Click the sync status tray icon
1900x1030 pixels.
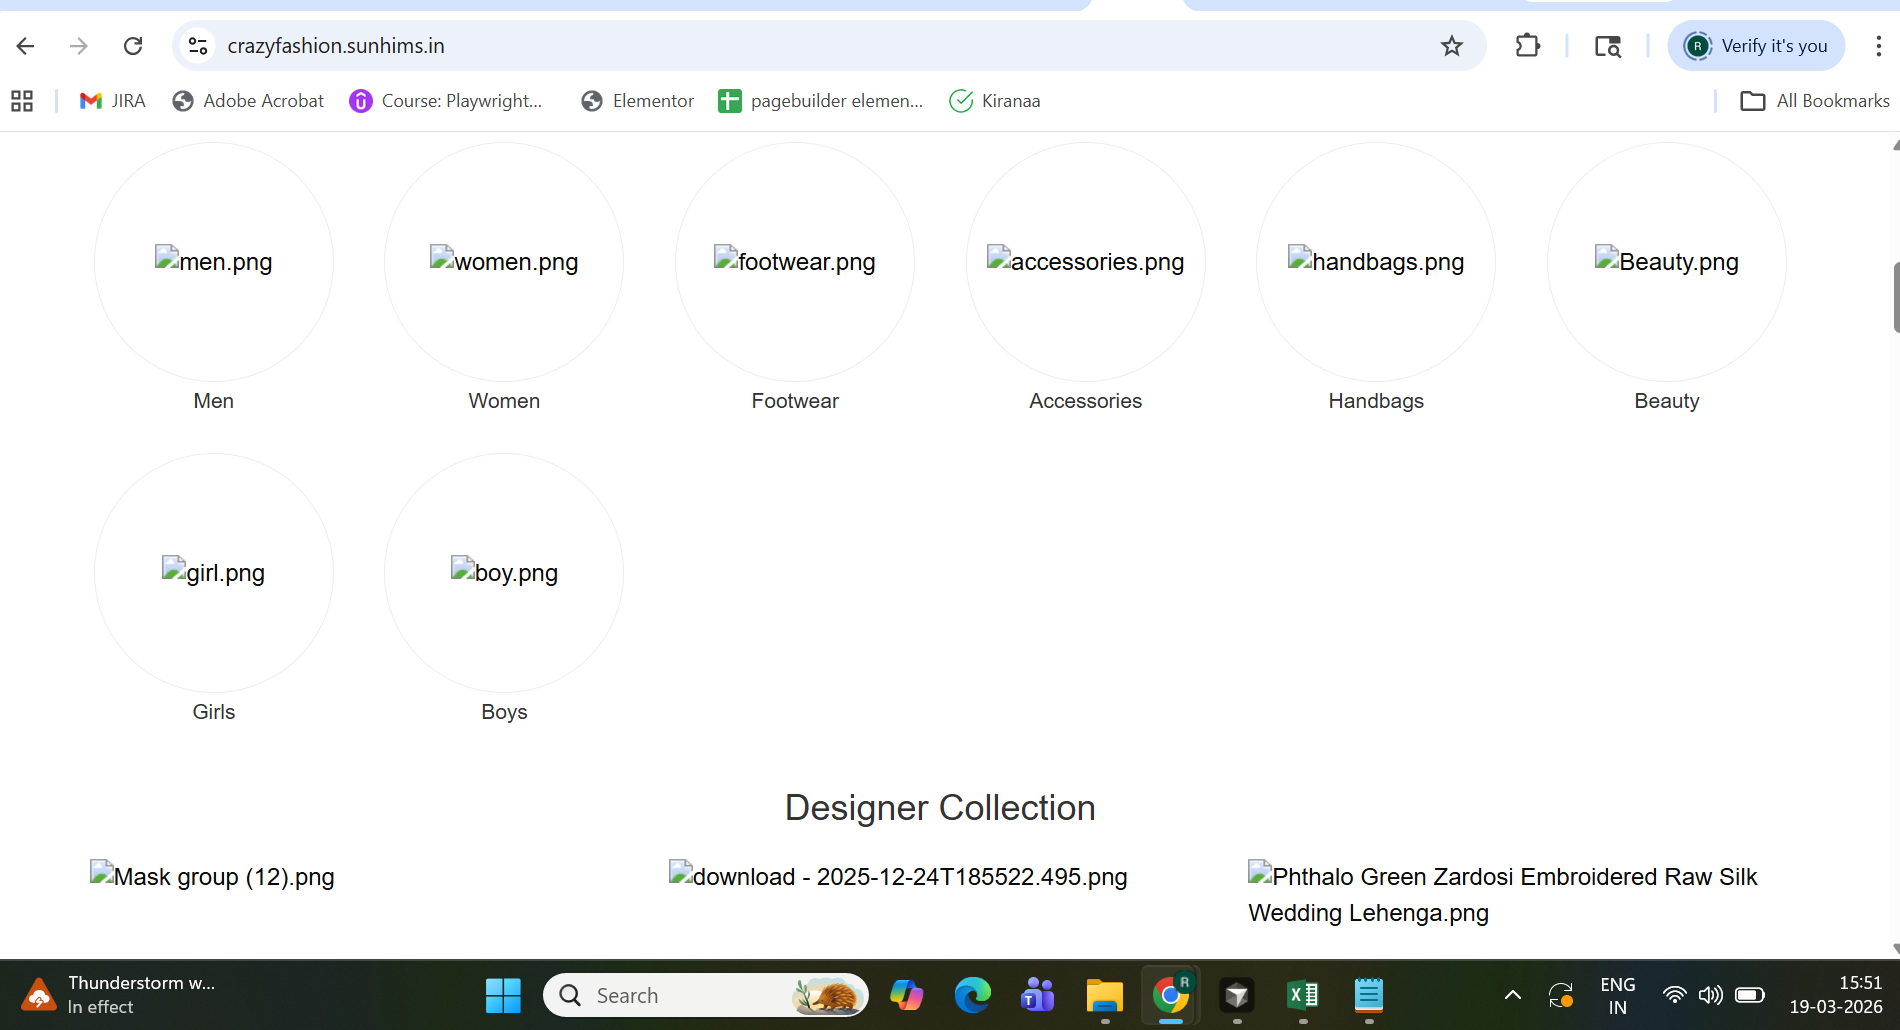click(x=1561, y=995)
